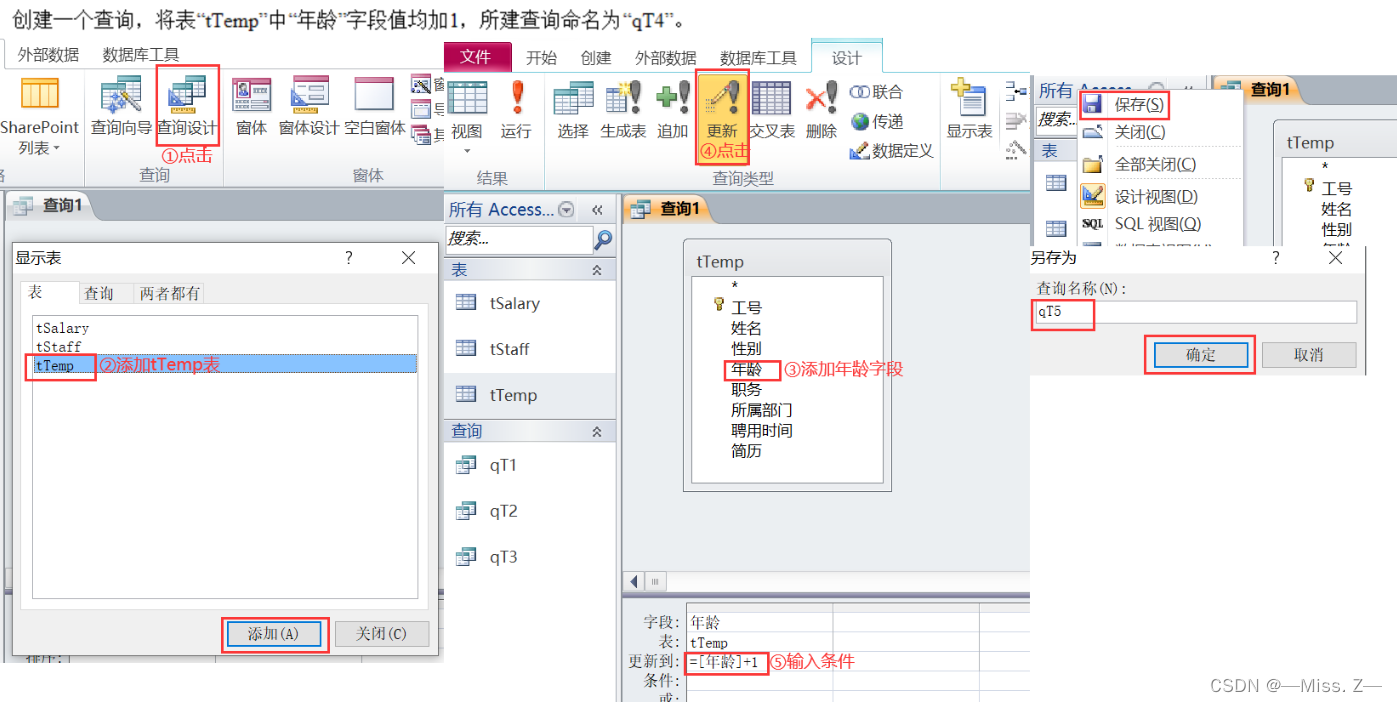Choose the 更新 (Update) query type
The height and width of the screenshot is (702, 1397).
722,110
